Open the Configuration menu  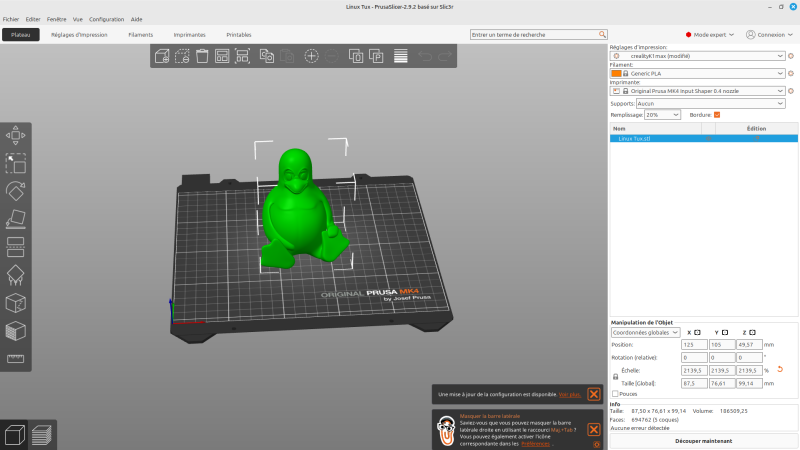coord(107,19)
